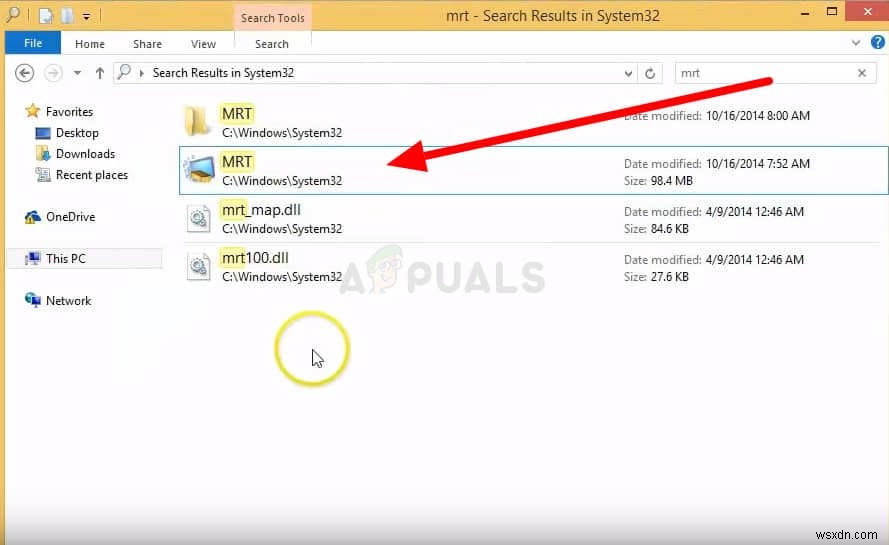Select Network in the navigation pane
This screenshot has height=545, width=889.
coord(69,301)
